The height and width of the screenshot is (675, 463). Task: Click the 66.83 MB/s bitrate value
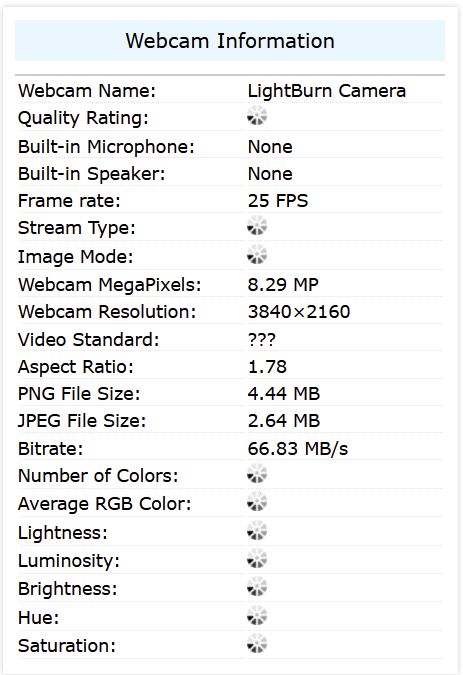click(x=298, y=449)
